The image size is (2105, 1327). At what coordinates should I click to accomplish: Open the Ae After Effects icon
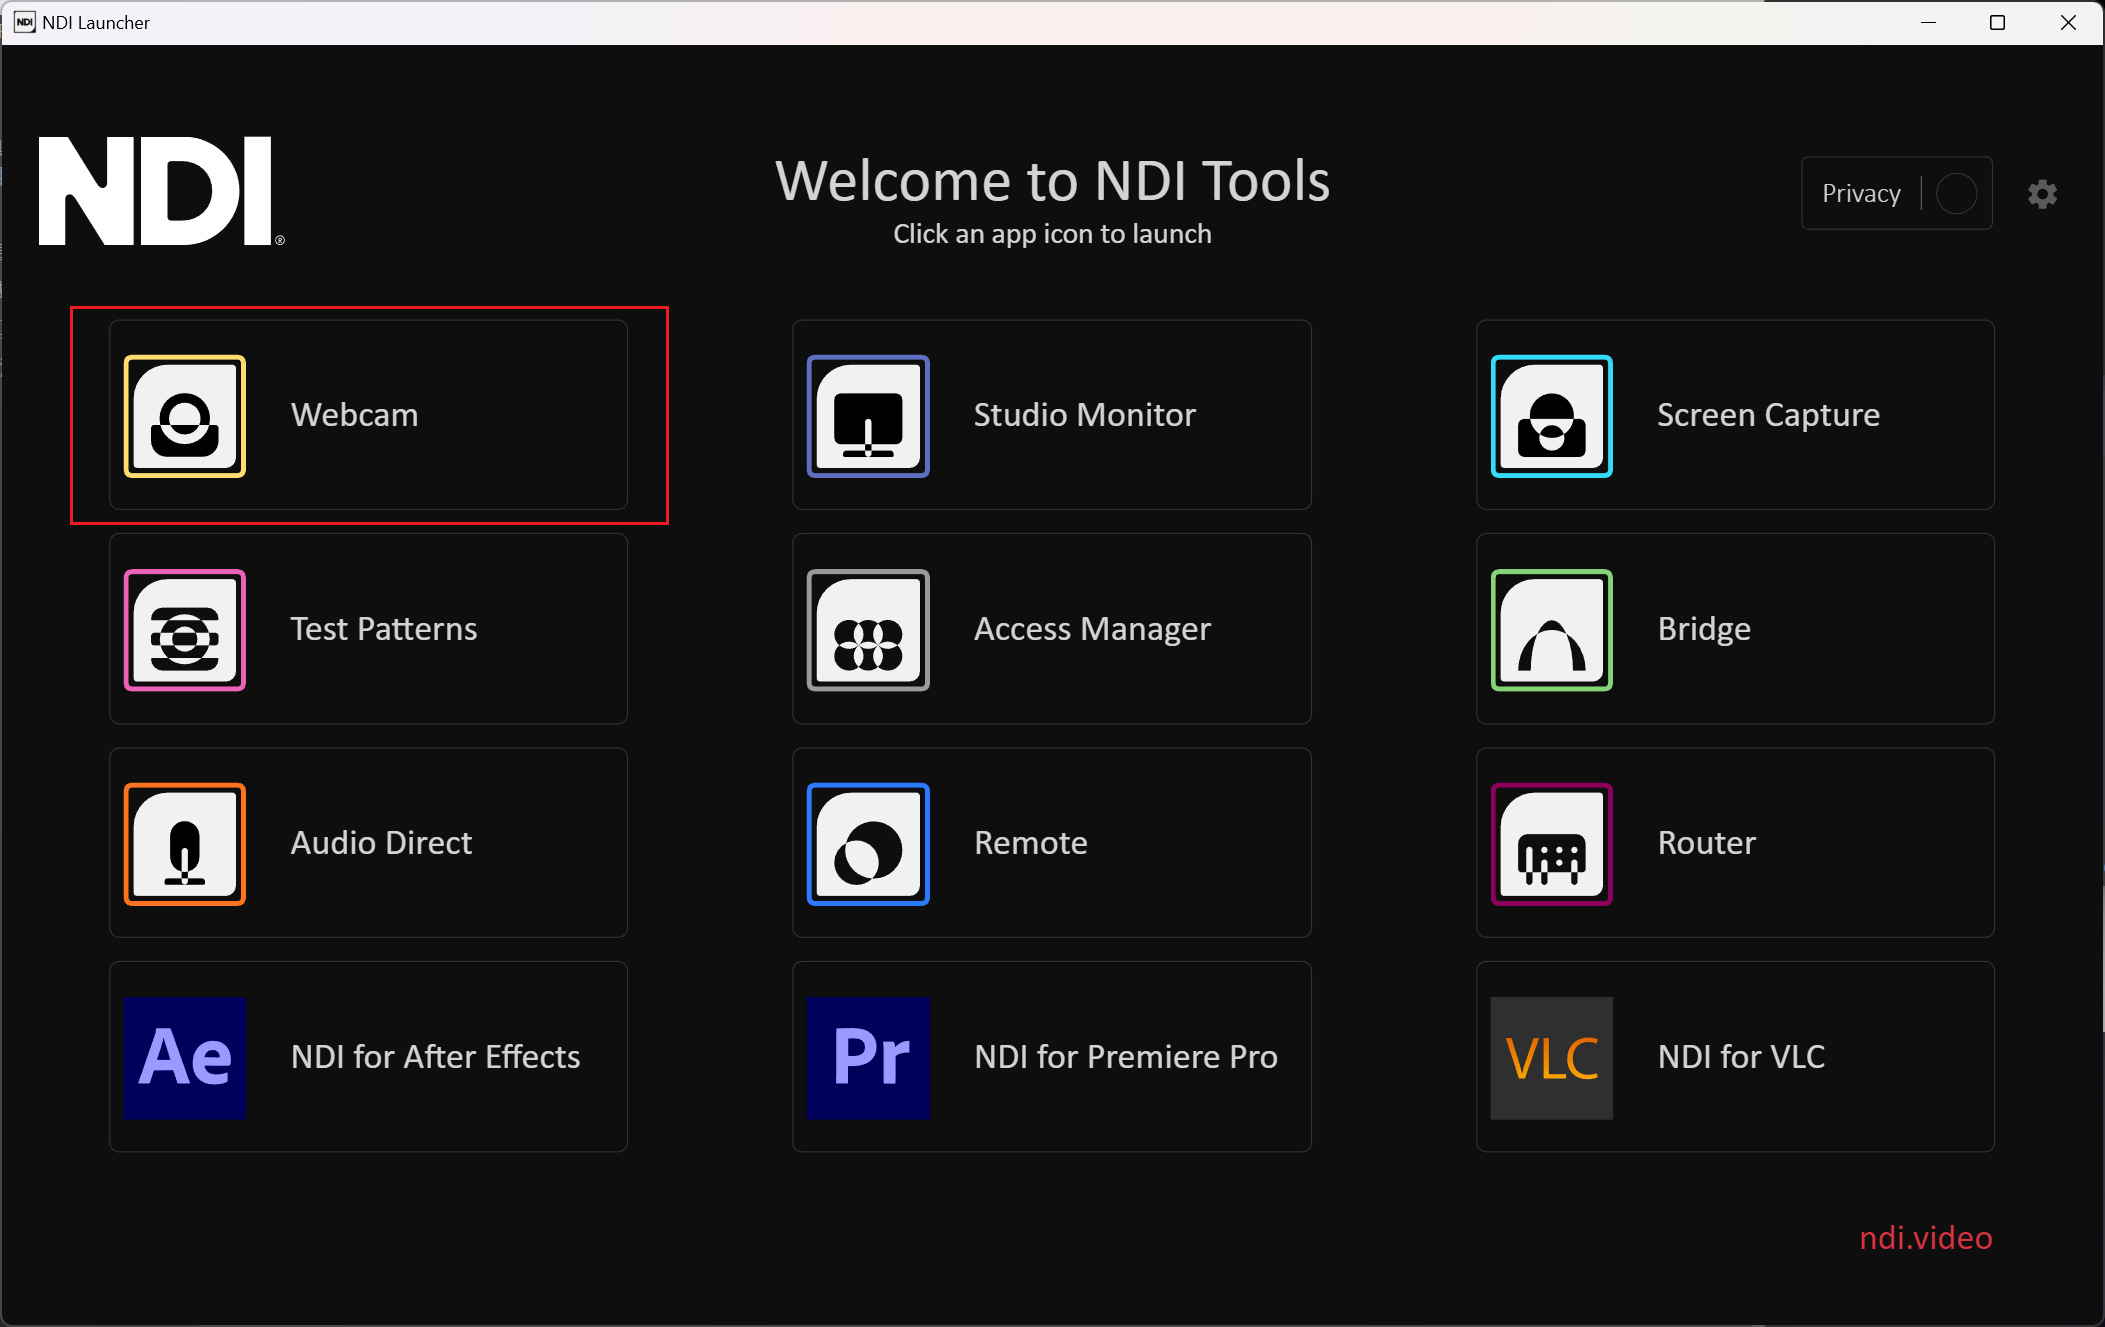[x=185, y=1058]
